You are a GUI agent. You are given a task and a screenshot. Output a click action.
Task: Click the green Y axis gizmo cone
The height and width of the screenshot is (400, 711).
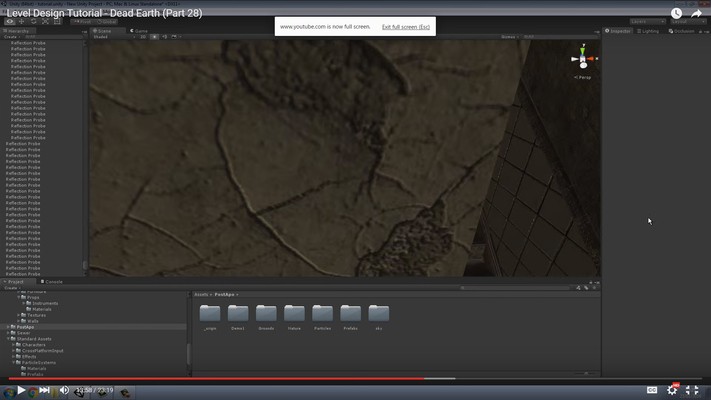[583, 50]
